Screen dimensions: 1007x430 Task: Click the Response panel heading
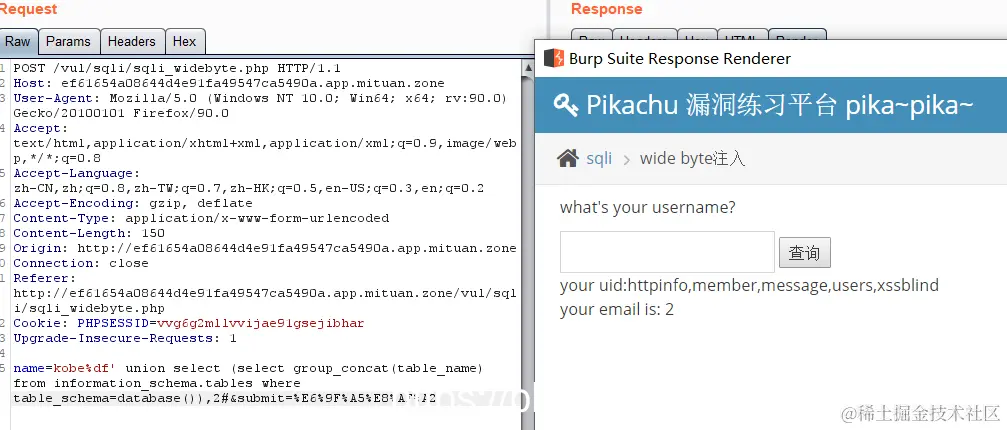[606, 9]
